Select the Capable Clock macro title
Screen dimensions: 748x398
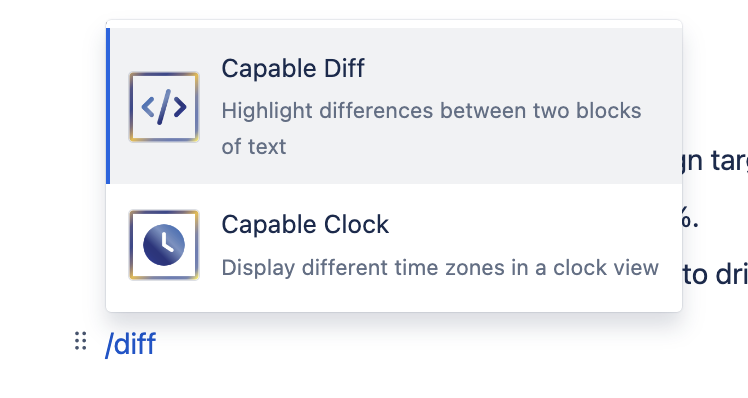[x=305, y=225]
